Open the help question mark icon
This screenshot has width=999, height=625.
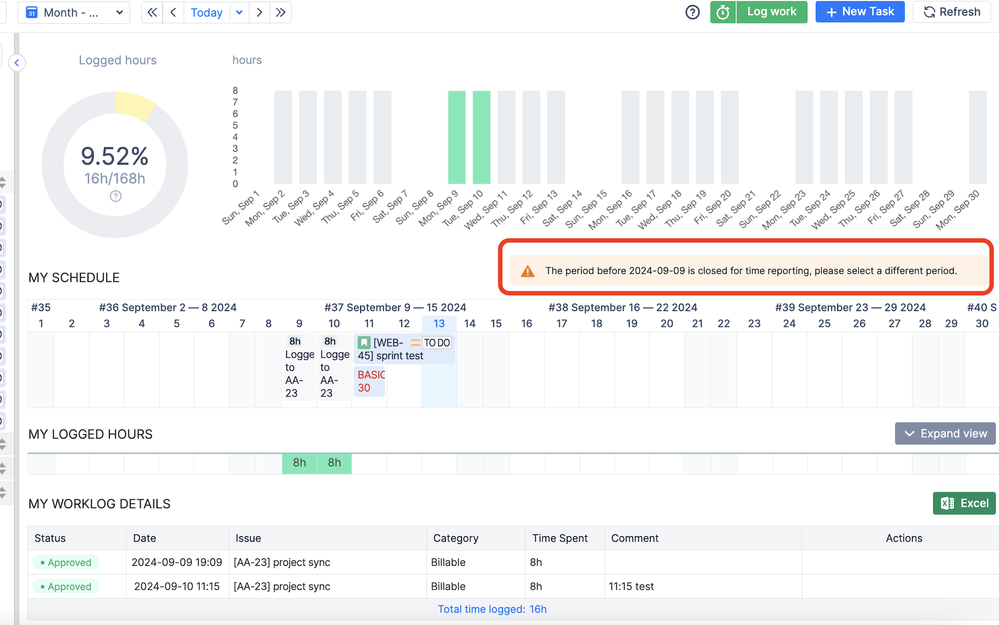[692, 12]
